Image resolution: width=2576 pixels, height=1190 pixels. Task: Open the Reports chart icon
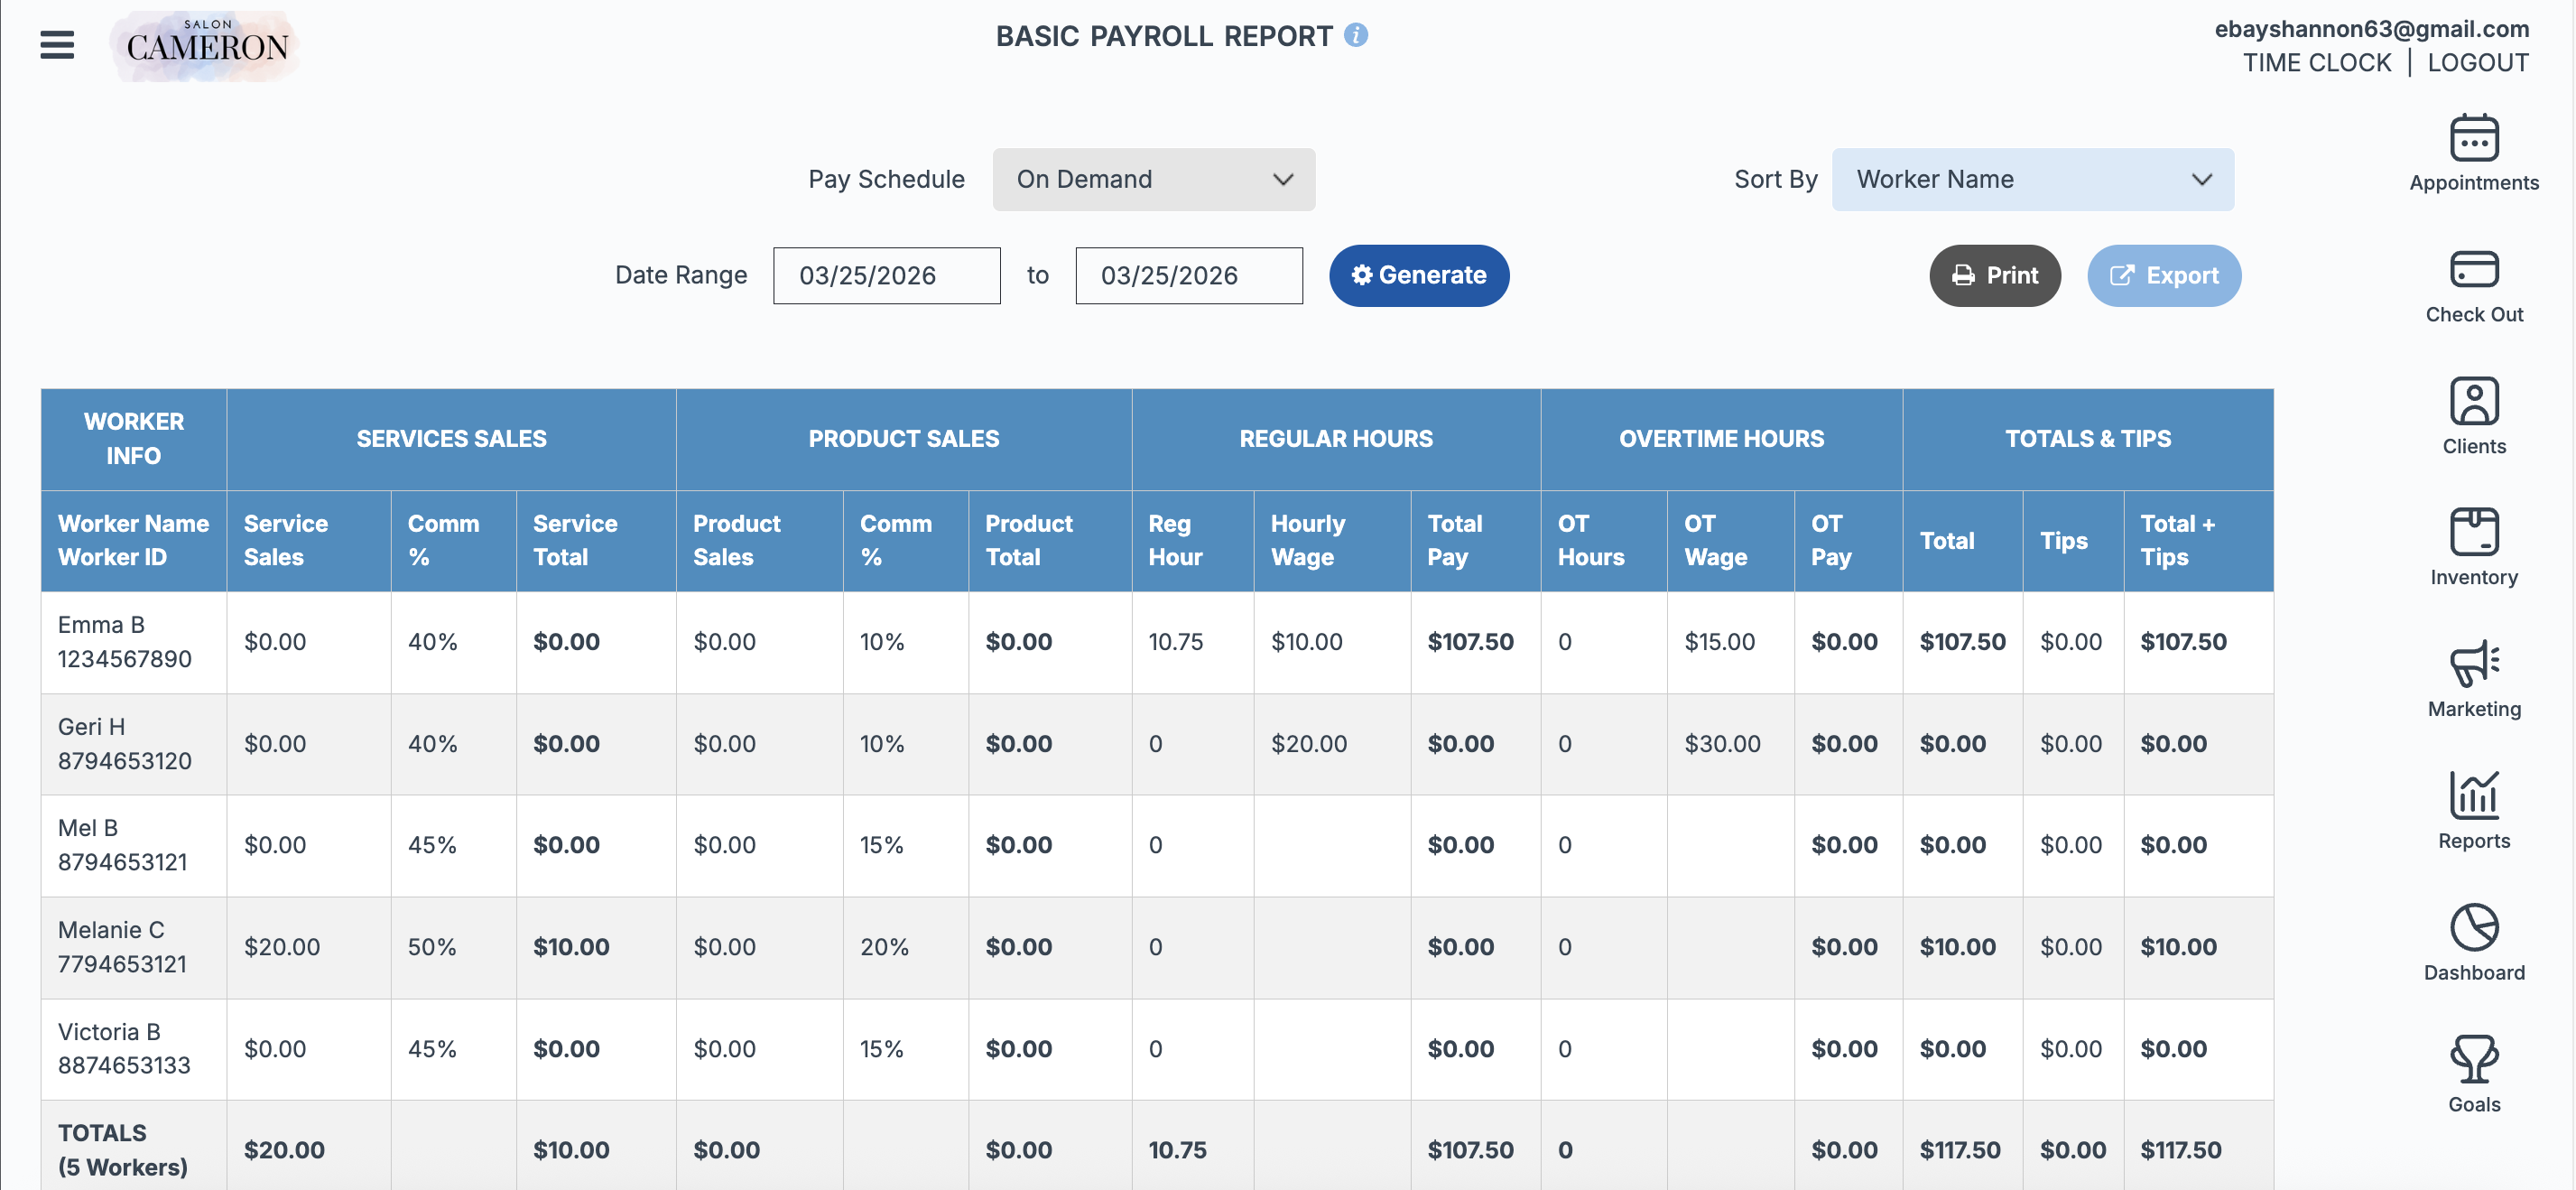point(2473,796)
